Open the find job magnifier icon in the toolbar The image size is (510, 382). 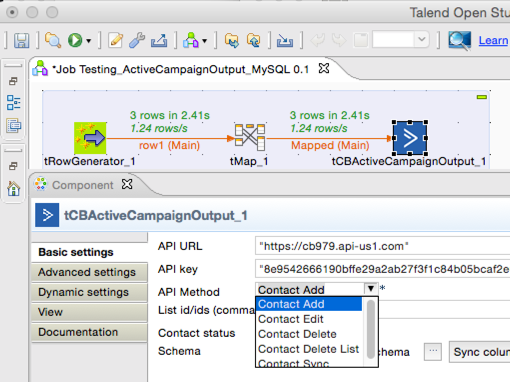(x=53, y=41)
